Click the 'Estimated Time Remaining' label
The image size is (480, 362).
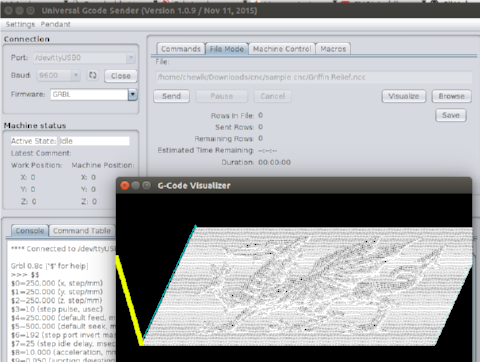click(206, 150)
